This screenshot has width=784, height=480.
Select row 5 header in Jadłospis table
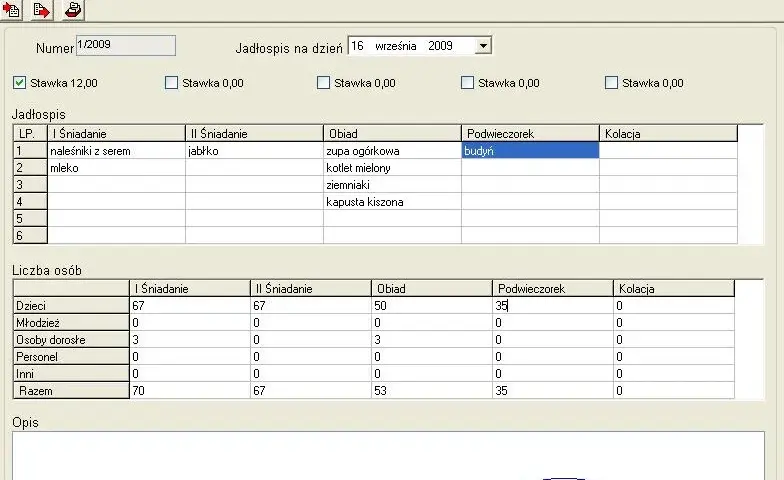(30, 218)
